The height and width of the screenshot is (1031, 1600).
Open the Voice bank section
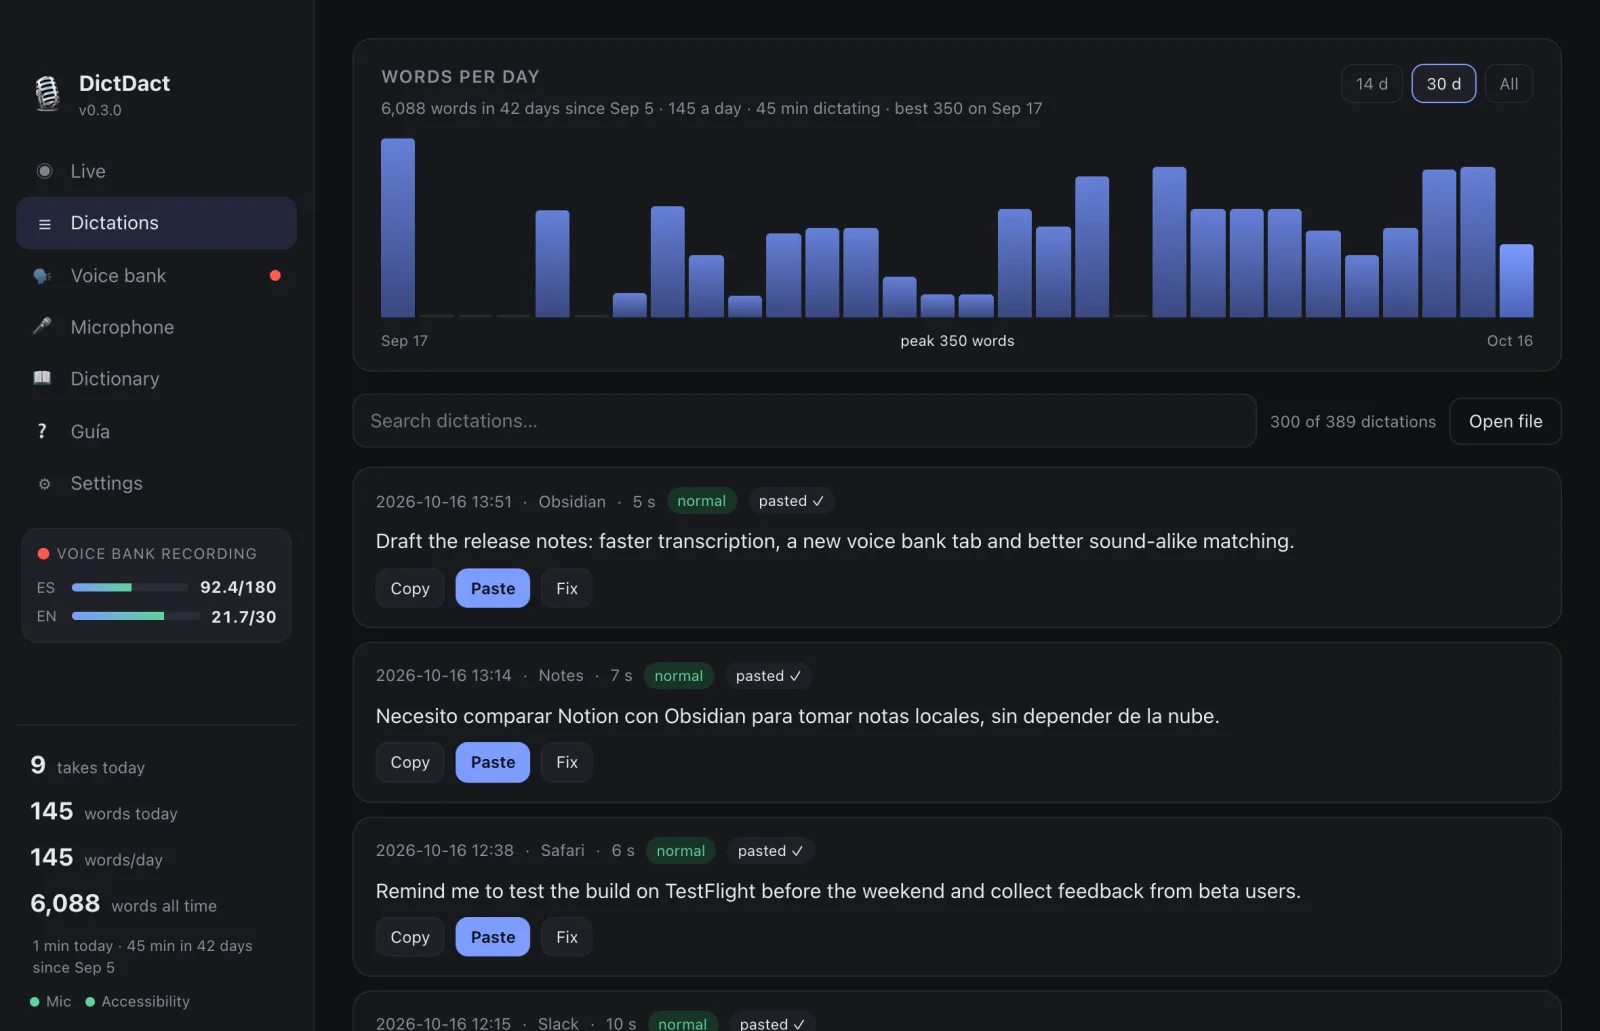pyautogui.click(x=156, y=276)
